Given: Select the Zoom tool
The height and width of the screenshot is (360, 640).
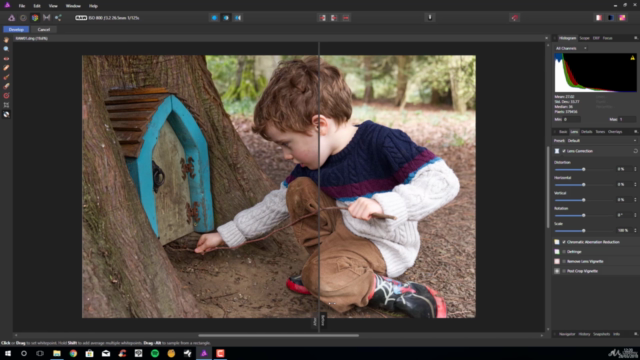Looking at the screenshot, I should coord(6,49).
